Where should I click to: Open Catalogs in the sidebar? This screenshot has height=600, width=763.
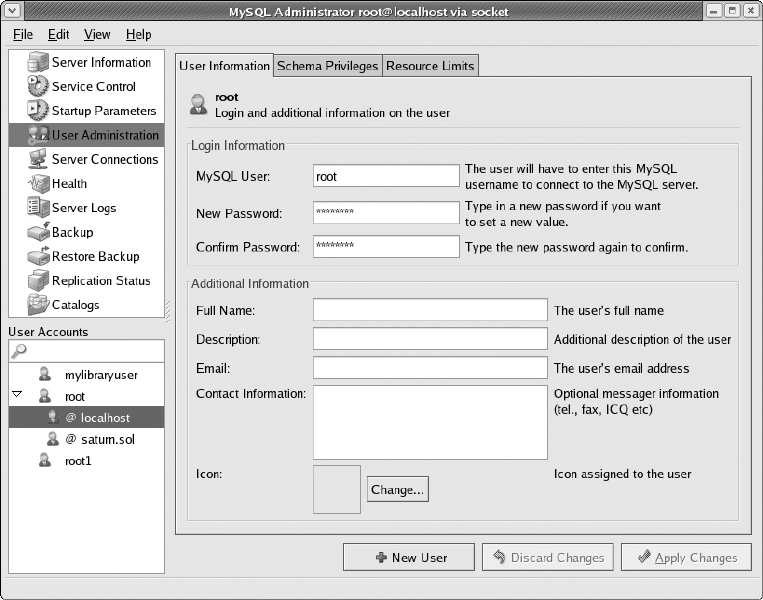[x=75, y=305]
